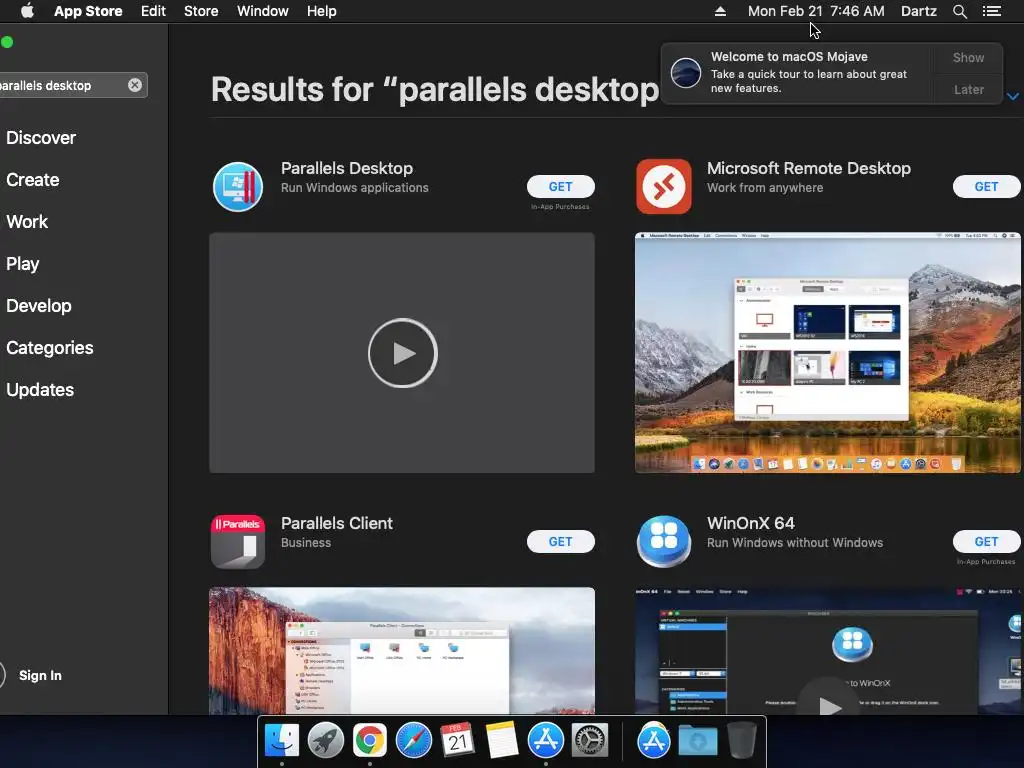The height and width of the screenshot is (768, 1024).
Task: Open Safari from the Dock
Action: point(413,741)
